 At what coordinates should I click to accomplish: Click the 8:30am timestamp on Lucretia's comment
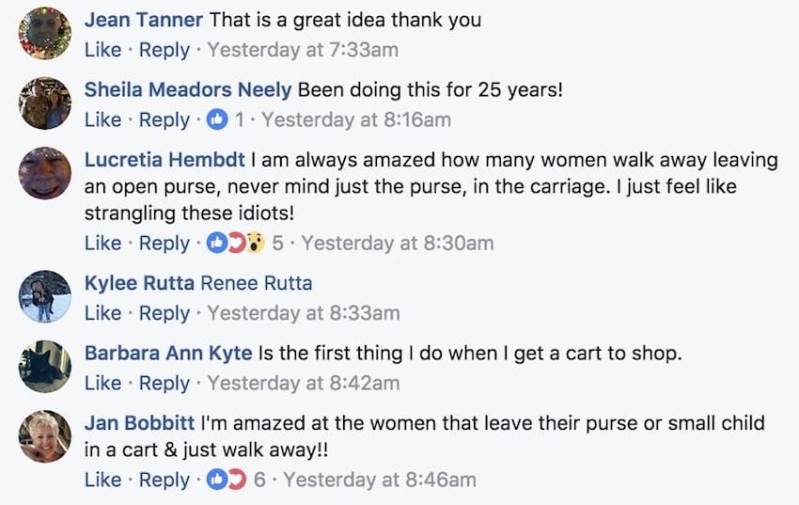pos(397,243)
